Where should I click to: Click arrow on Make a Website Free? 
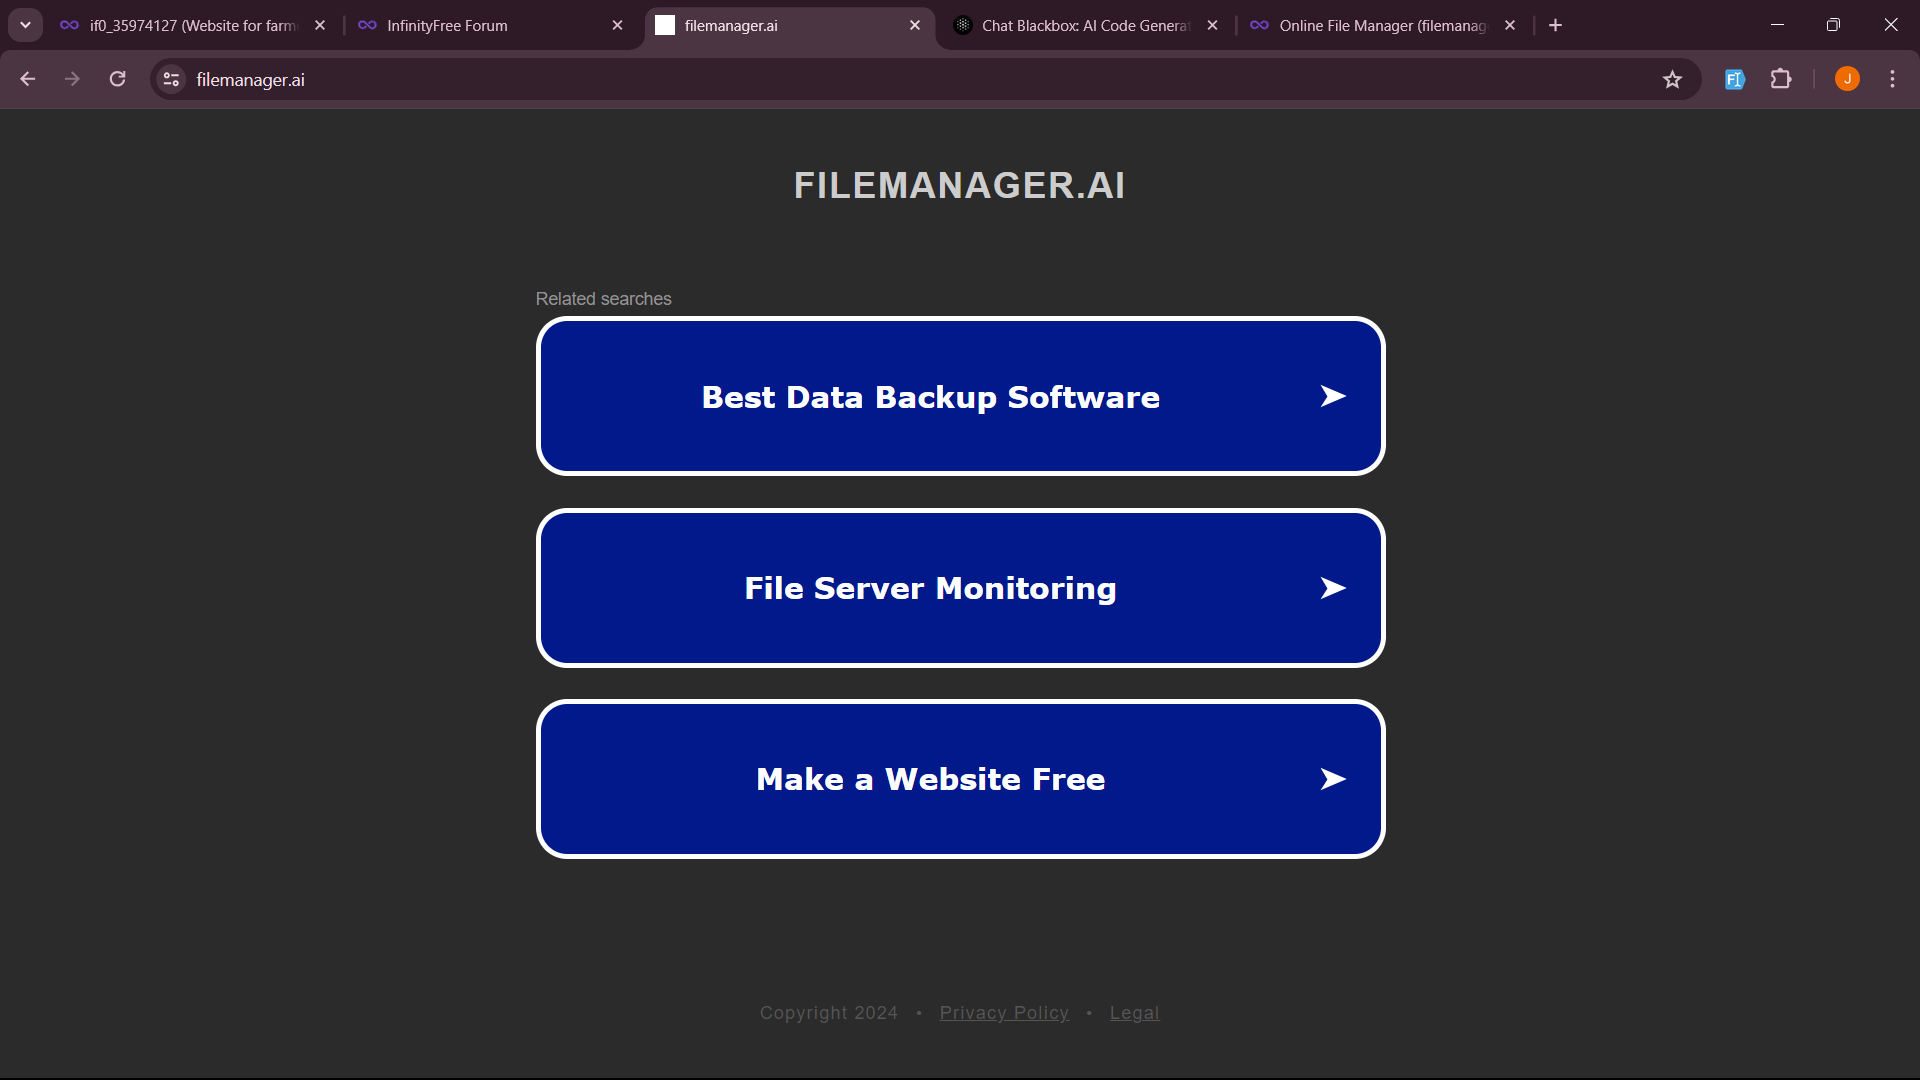coord(1332,779)
